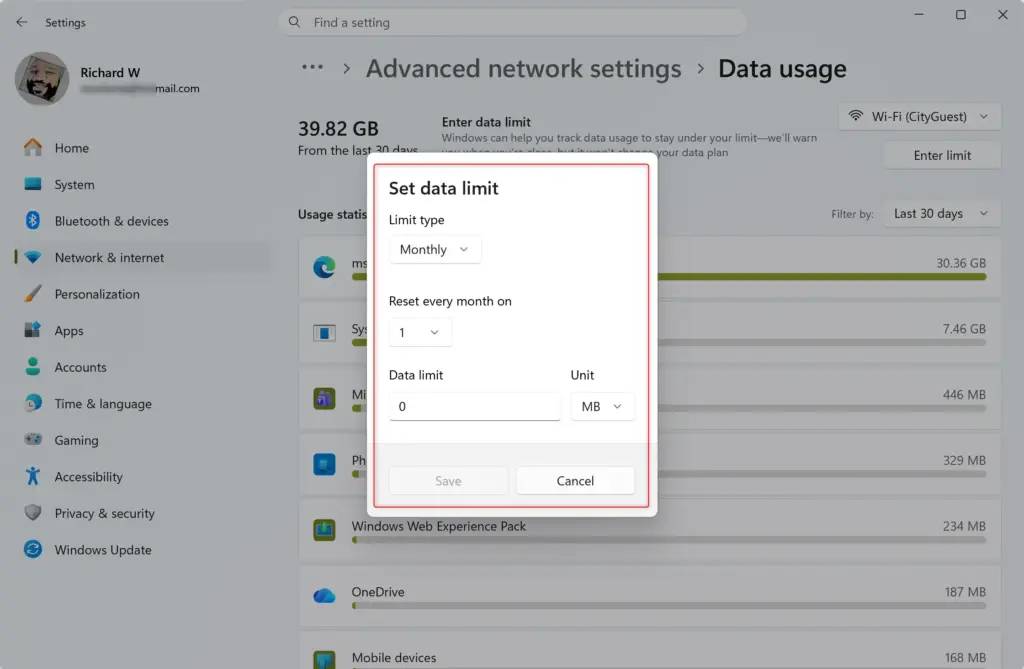Click the OneDrive usage progress bar

coord(669,606)
